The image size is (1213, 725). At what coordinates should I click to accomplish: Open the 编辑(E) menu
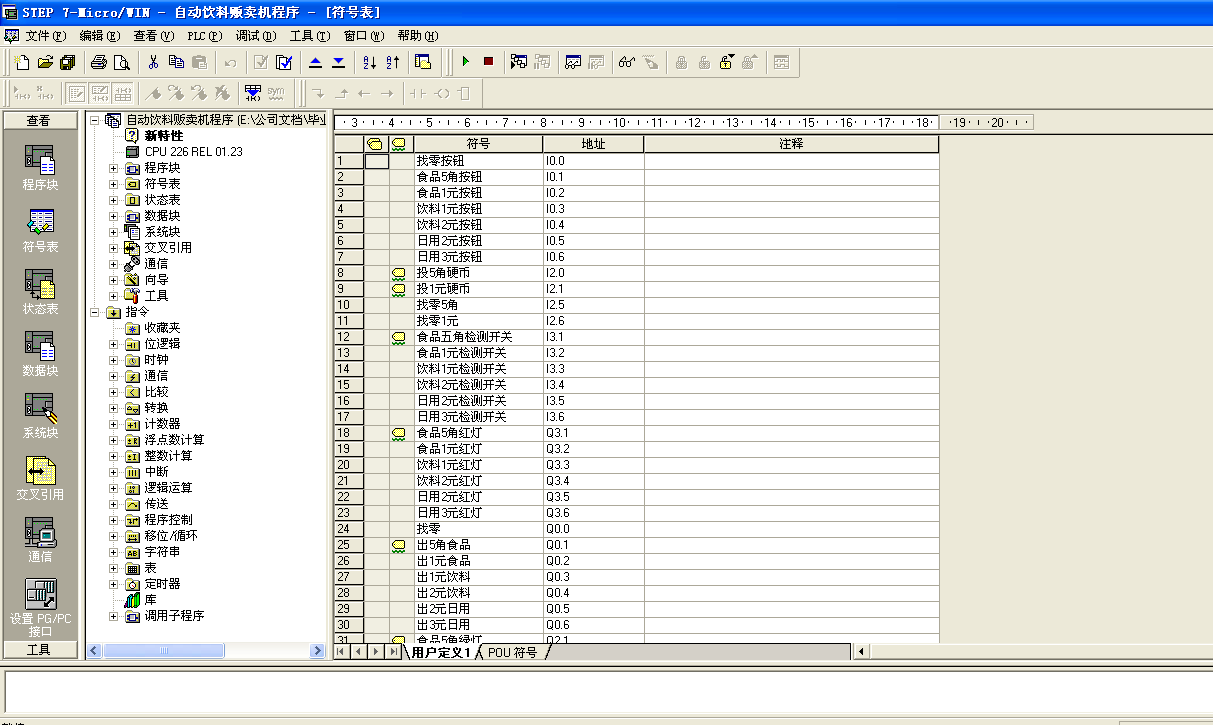(100, 35)
